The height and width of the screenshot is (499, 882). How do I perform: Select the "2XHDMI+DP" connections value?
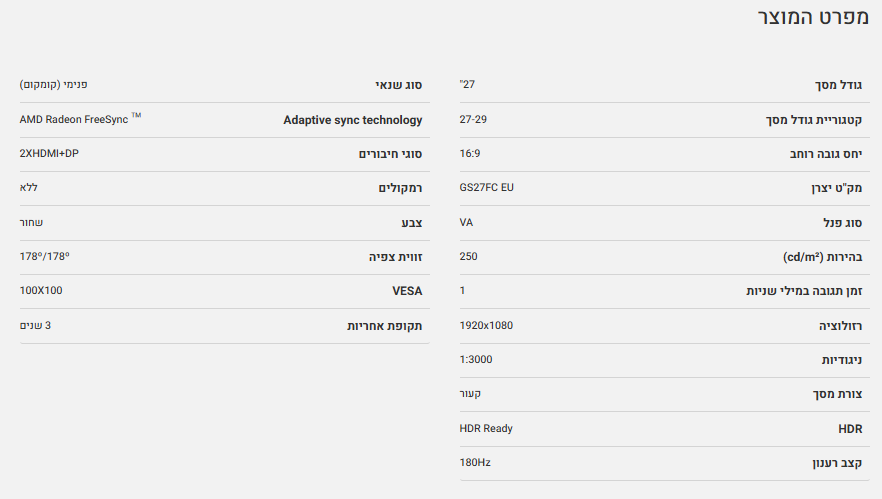click(x=50, y=154)
